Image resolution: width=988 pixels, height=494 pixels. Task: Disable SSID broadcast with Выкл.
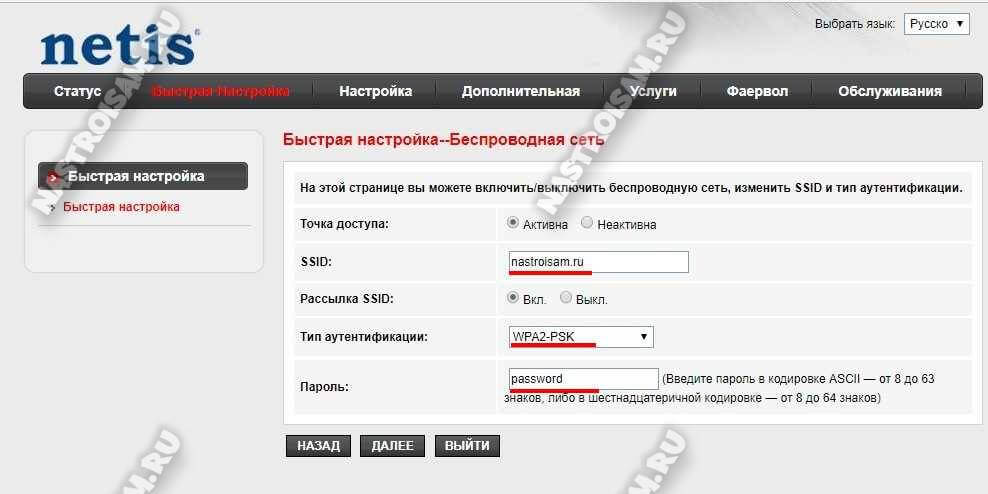(x=566, y=298)
